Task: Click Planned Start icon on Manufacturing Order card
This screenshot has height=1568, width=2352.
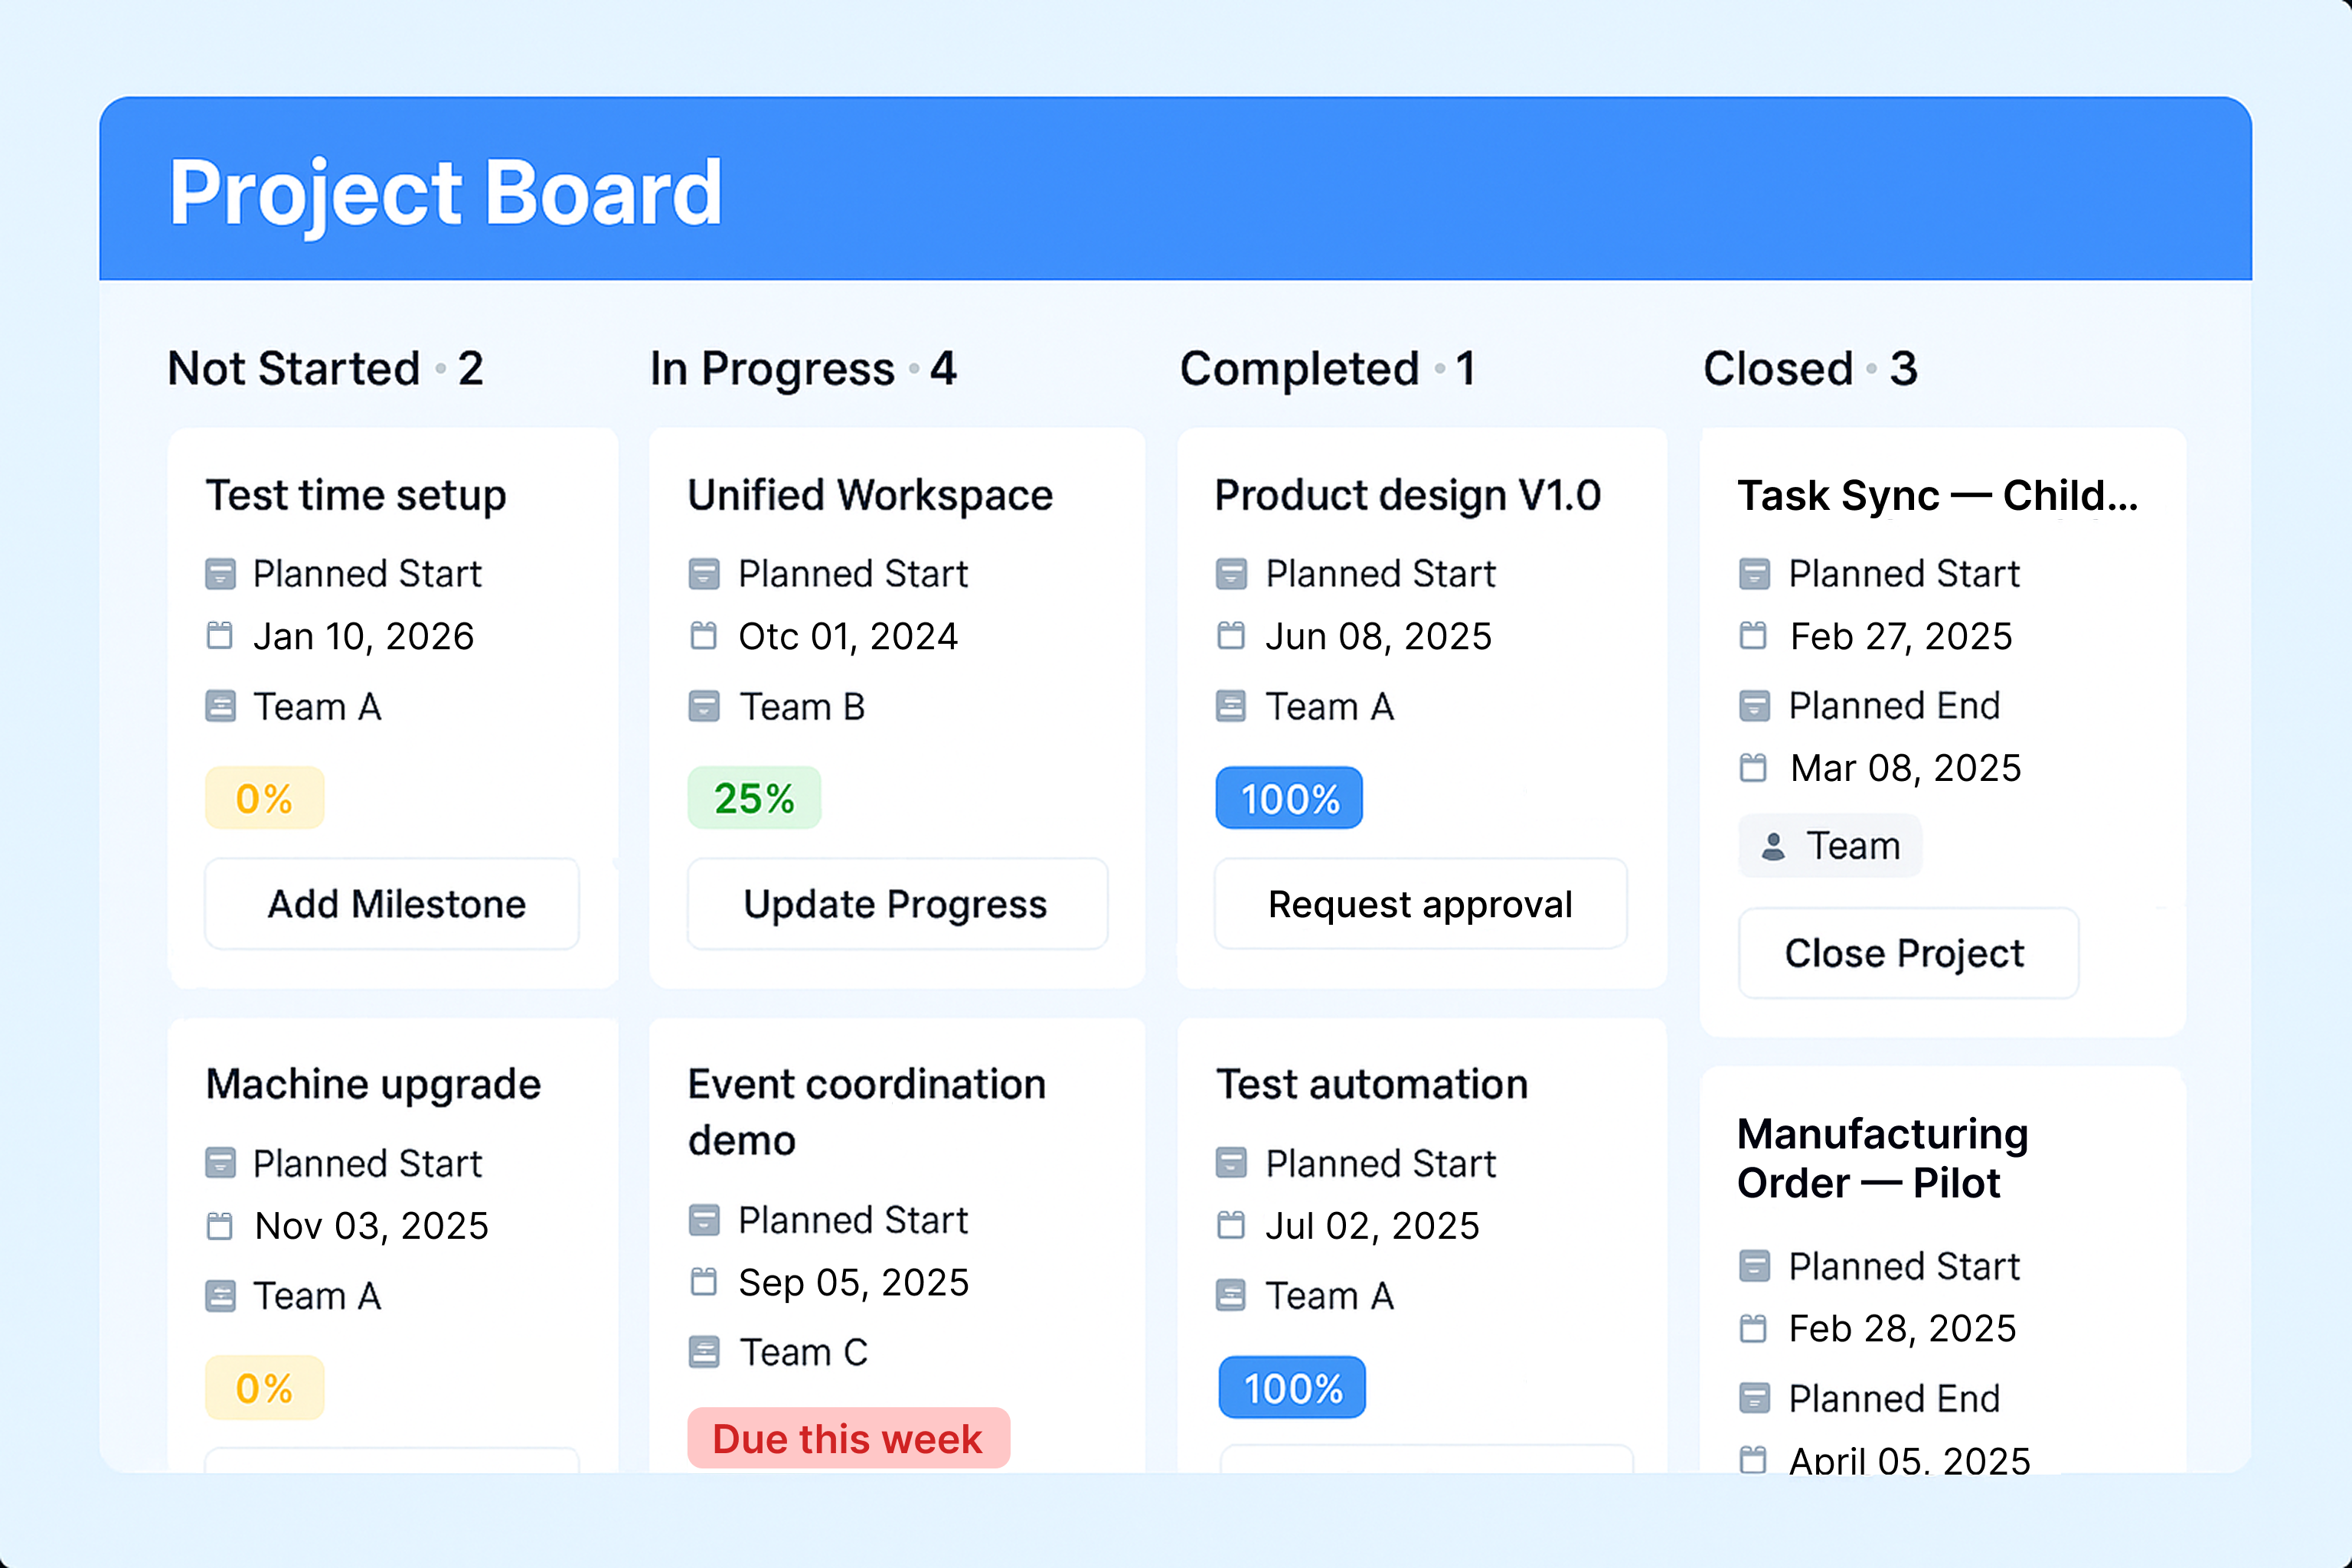Action: pyautogui.click(x=1754, y=1266)
